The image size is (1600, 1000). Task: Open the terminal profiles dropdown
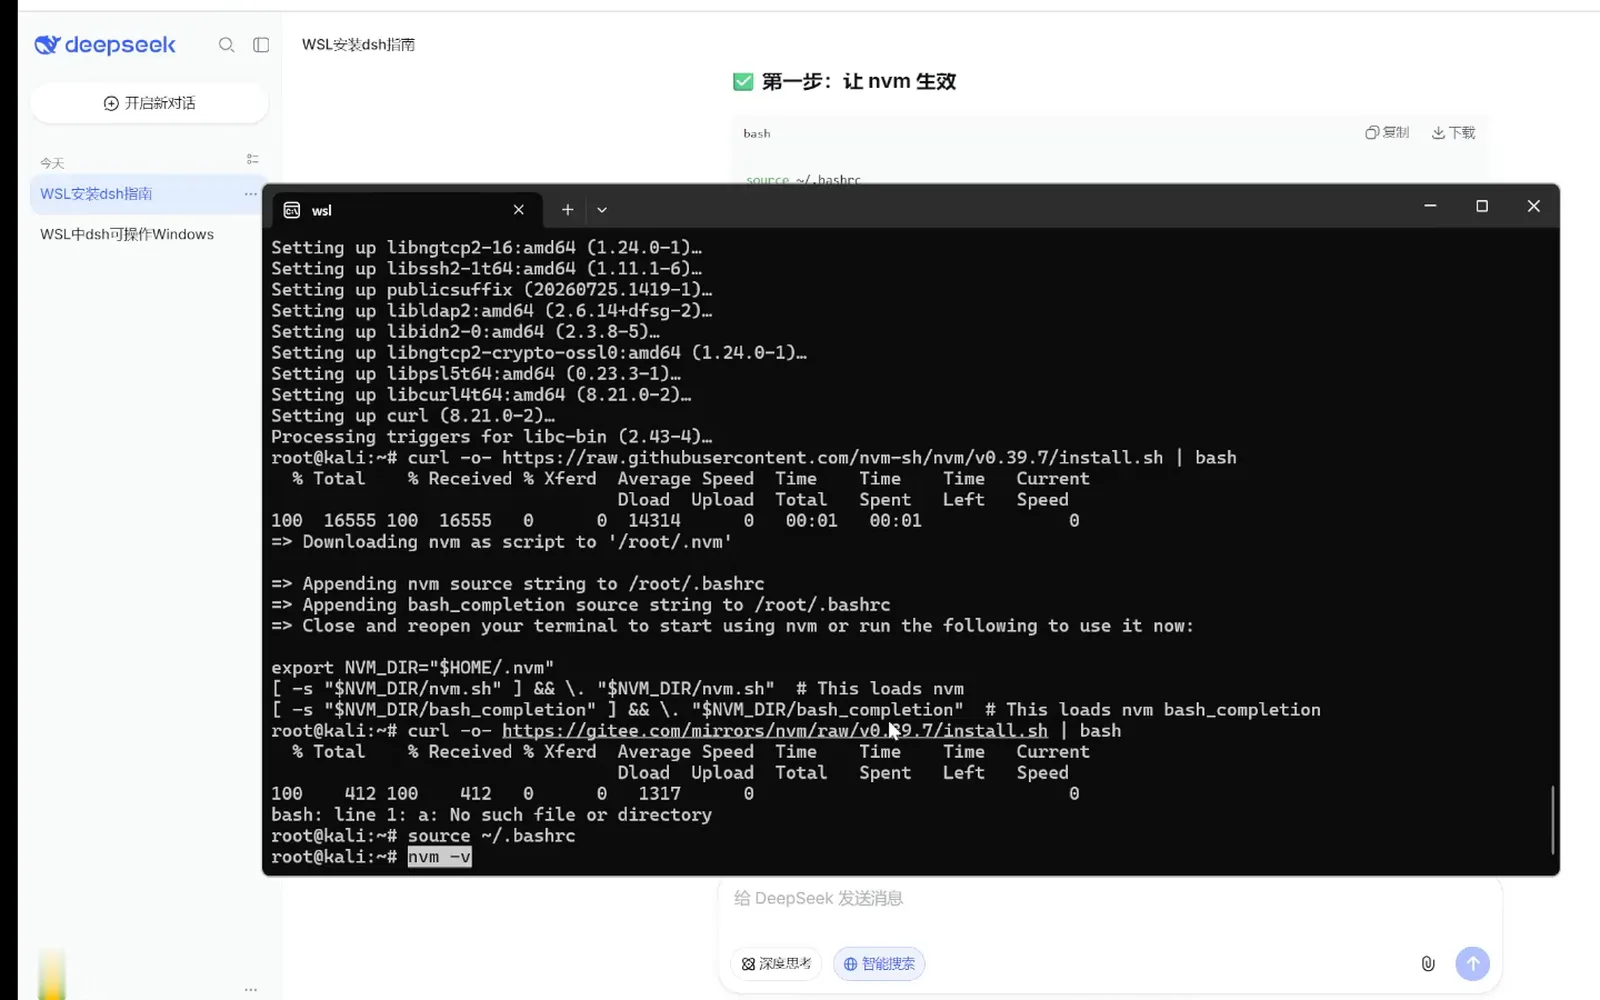click(x=602, y=210)
